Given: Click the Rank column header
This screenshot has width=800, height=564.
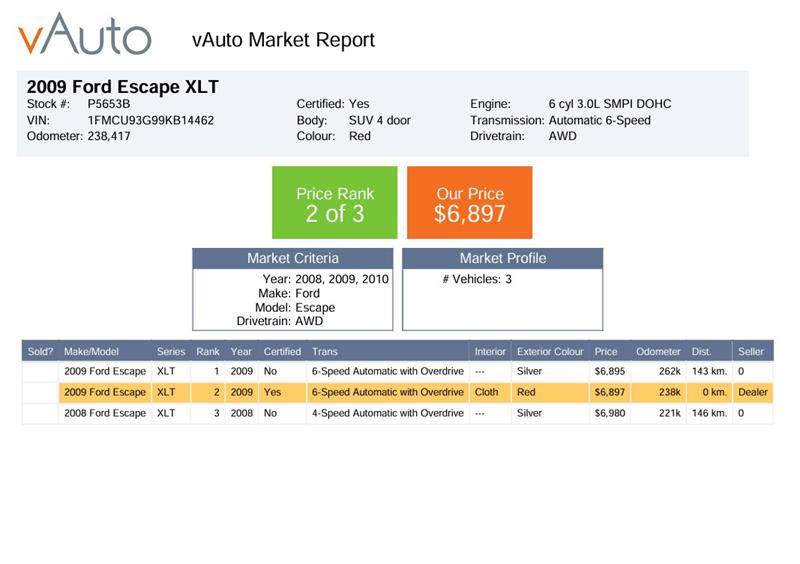Looking at the screenshot, I should point(208,352).
